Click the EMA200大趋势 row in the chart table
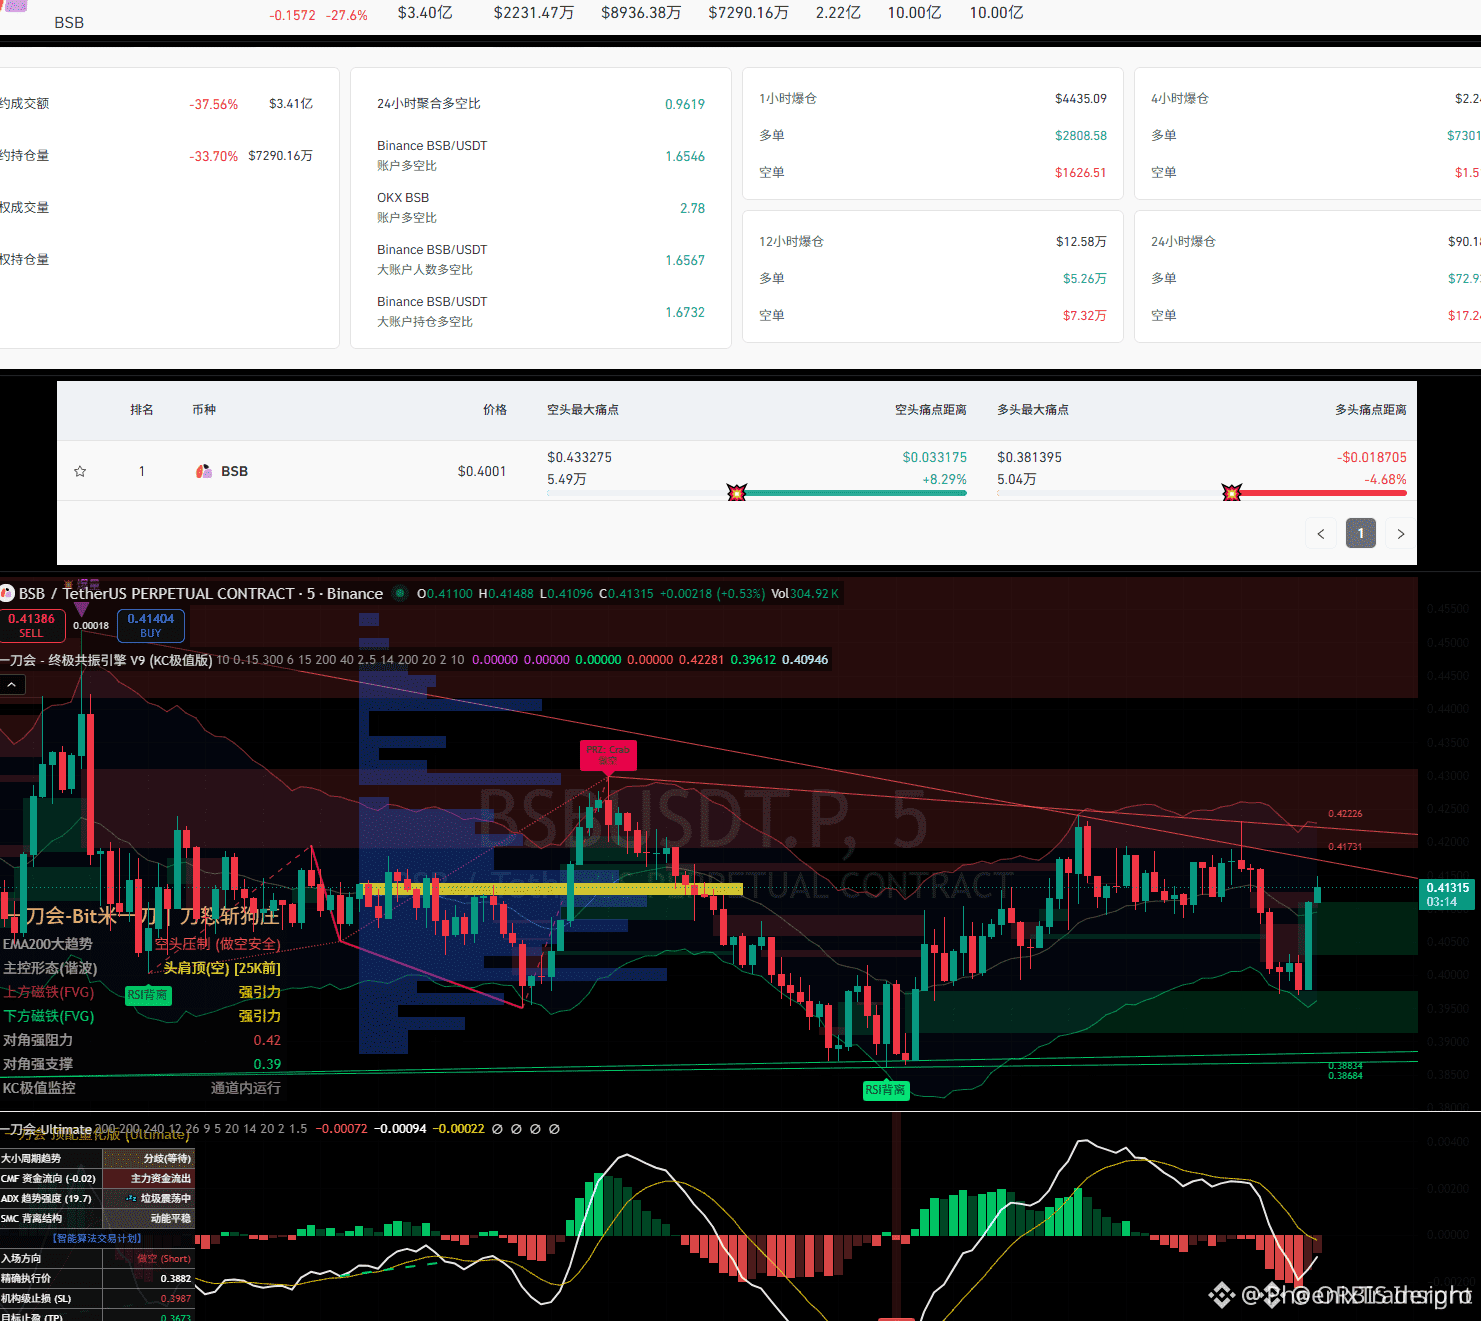Image resolution: width=1481 pixels, height=1321 pixels. [x=141, y=944]
